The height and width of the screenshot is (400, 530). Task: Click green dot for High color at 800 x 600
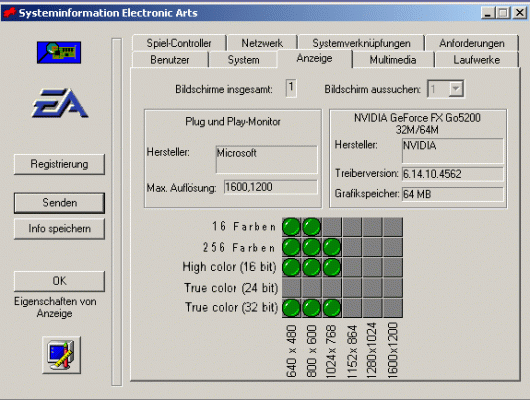(x=312, y=267)
